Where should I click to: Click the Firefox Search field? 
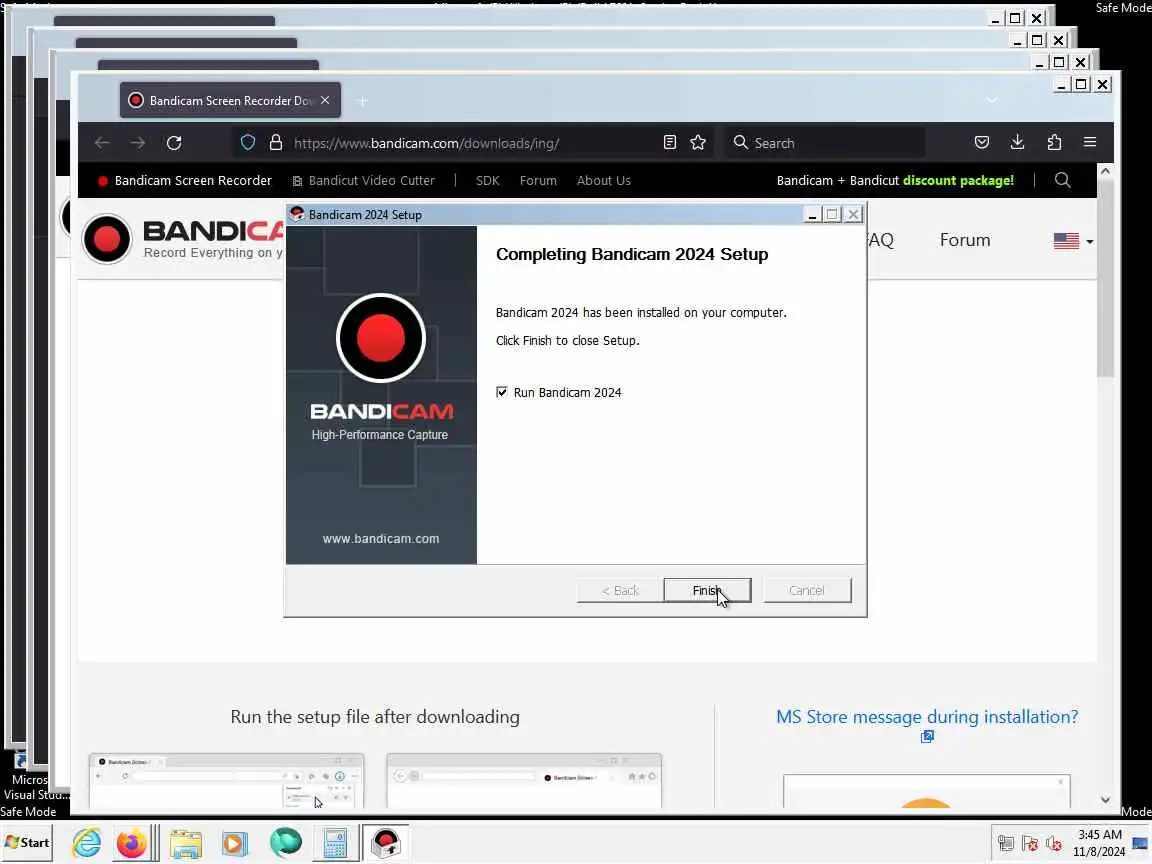click(x=823, y=143)
